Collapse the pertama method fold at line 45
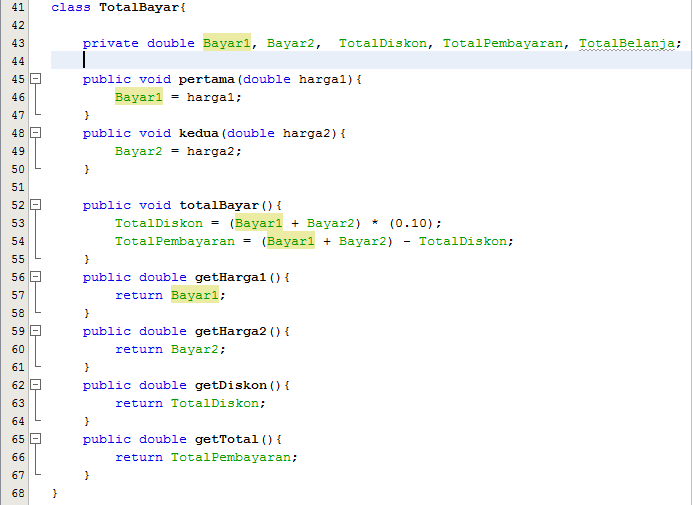The width and height of the screenshot is (693, 505). point(35,79)
